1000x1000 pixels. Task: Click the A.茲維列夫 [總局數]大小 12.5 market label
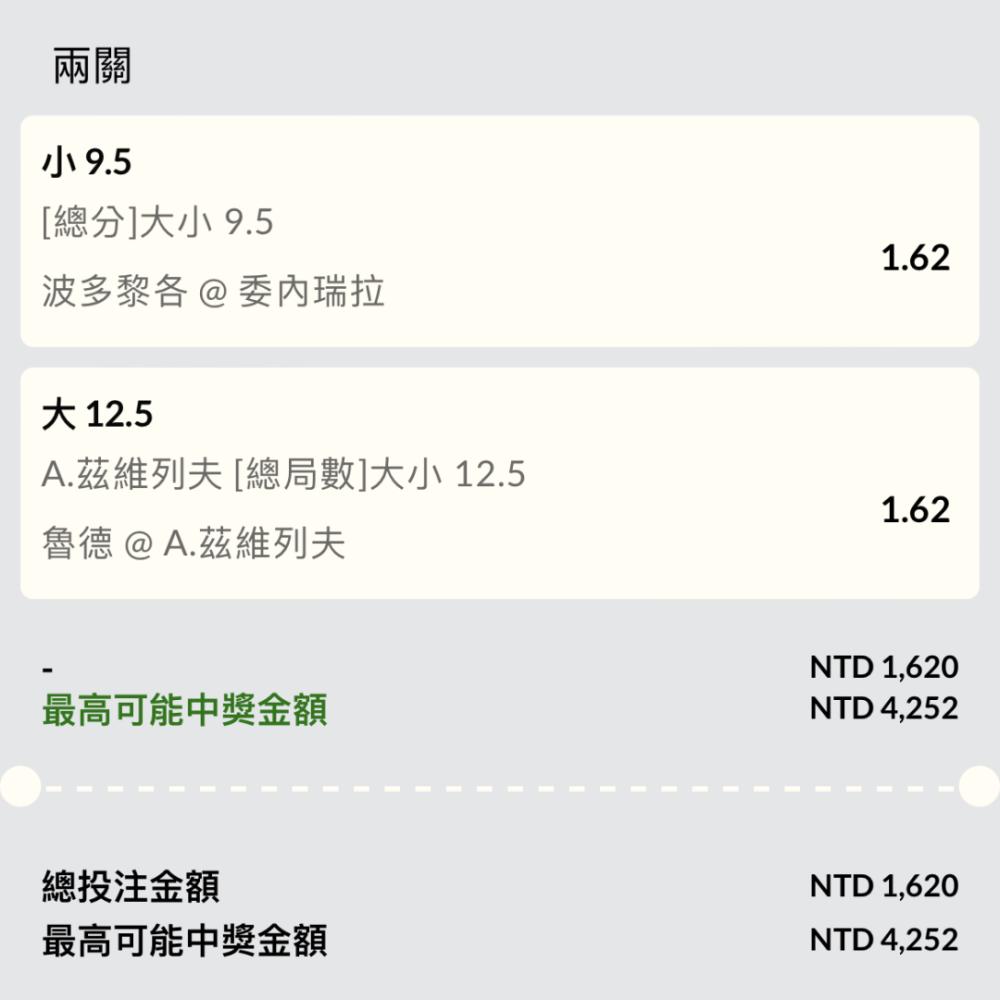(x=284, y=474)
